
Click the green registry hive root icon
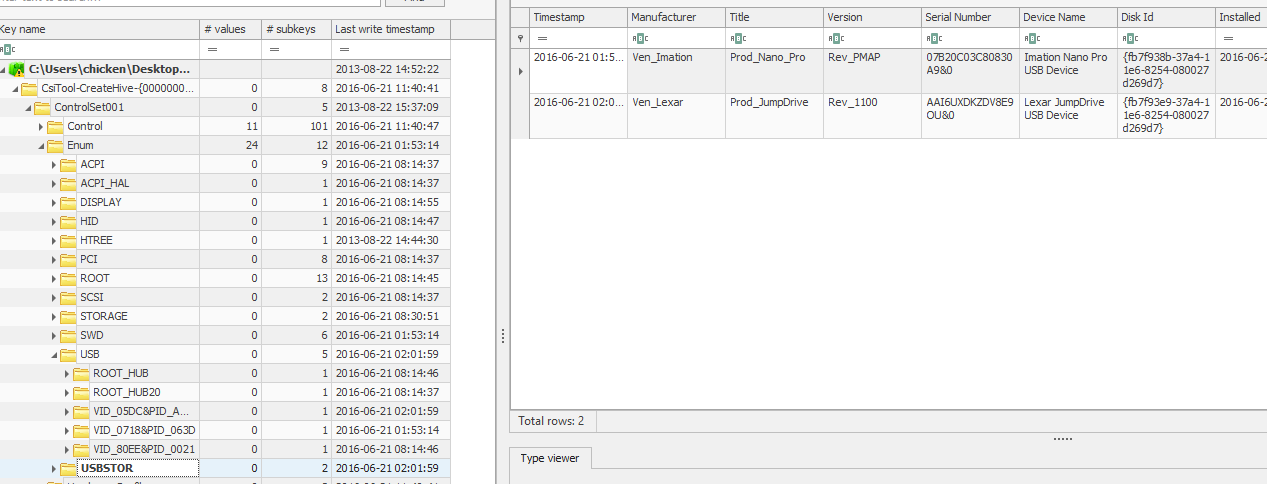pyautogui.click(x=17, y=70)
